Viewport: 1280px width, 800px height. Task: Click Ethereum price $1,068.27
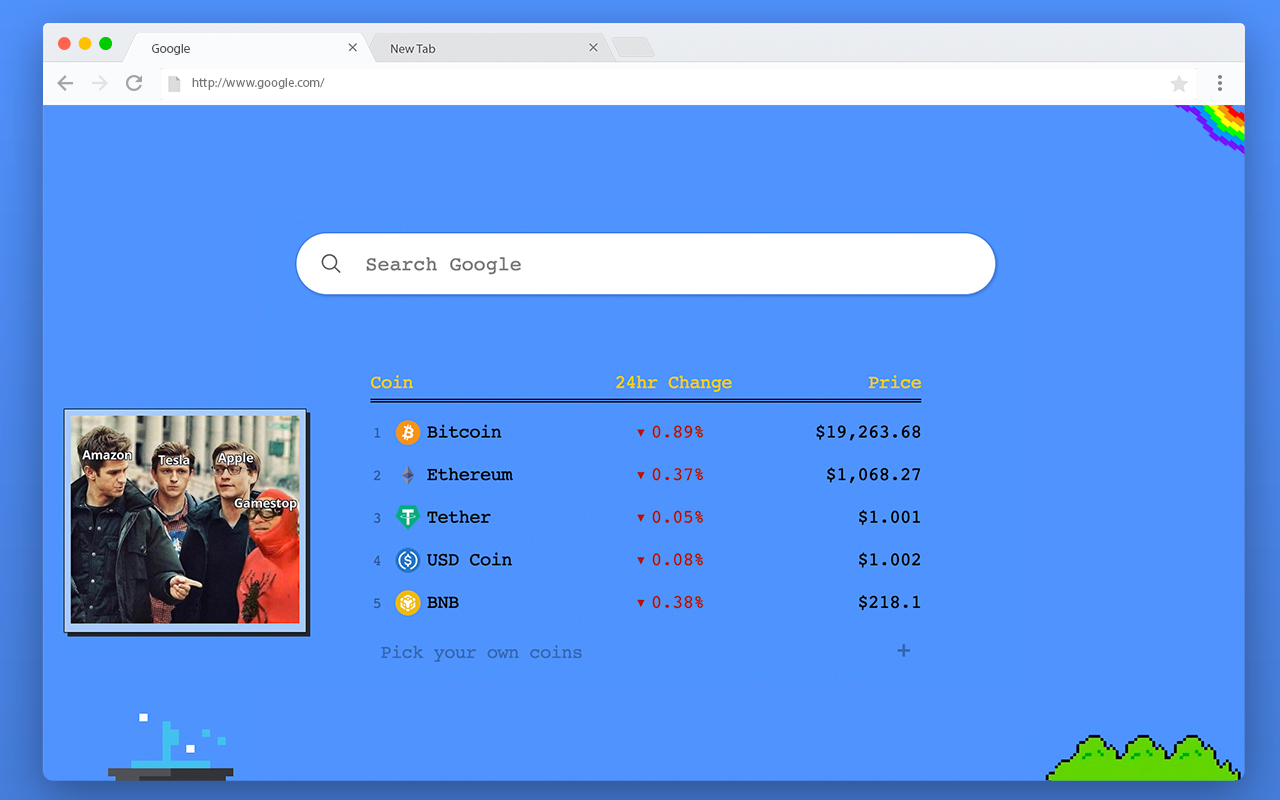[x=874, y=475]
